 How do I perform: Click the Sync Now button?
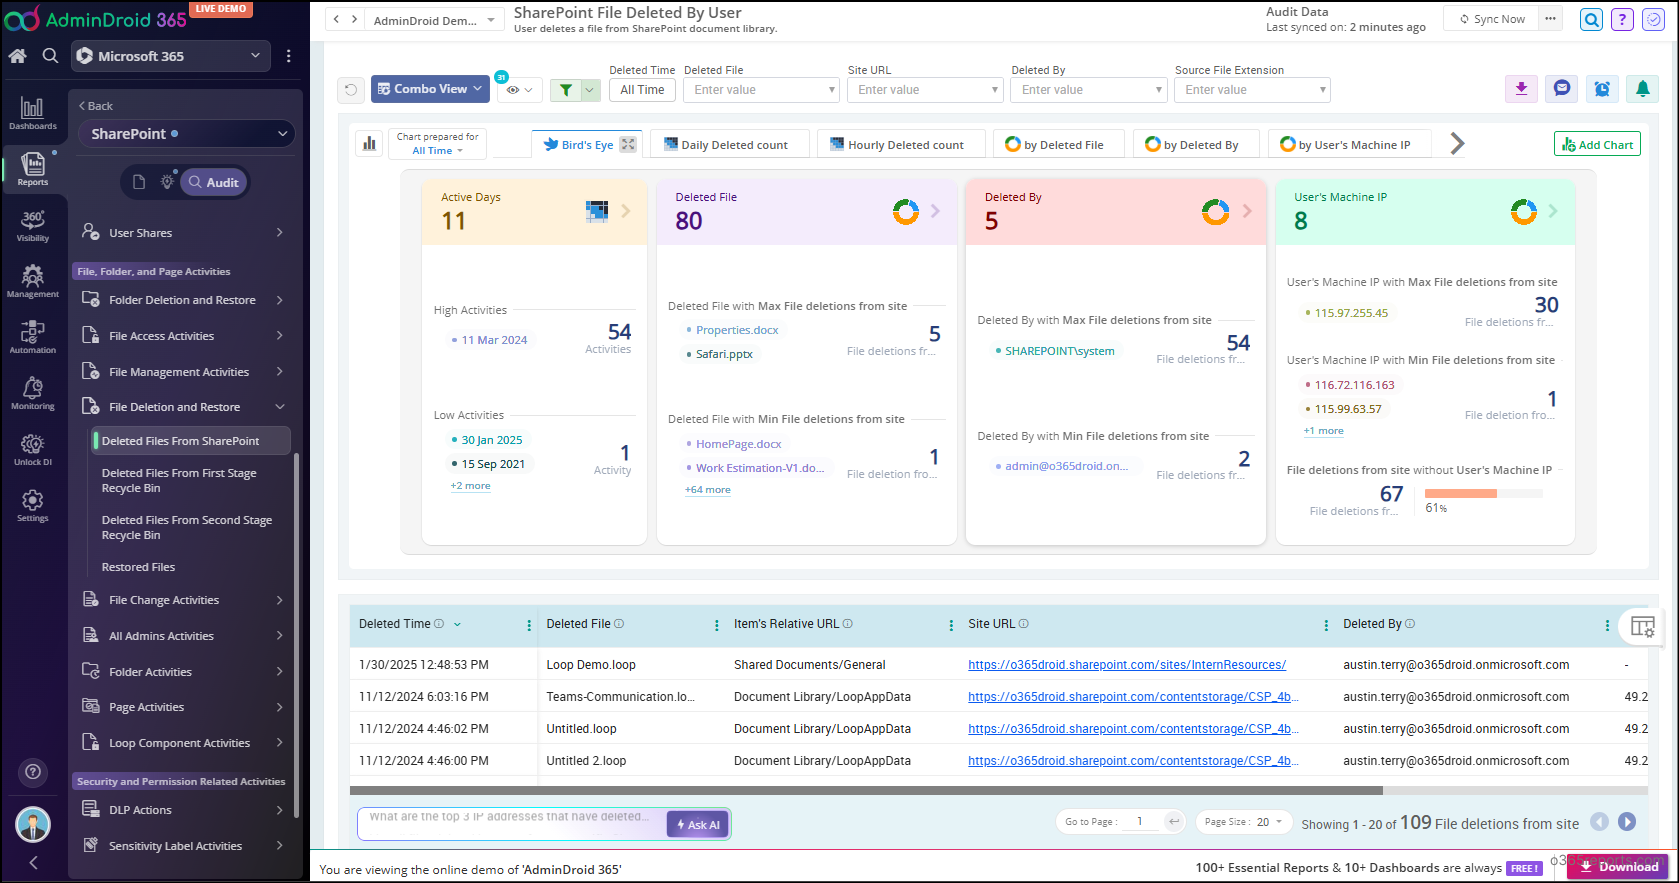point(1491,19)
